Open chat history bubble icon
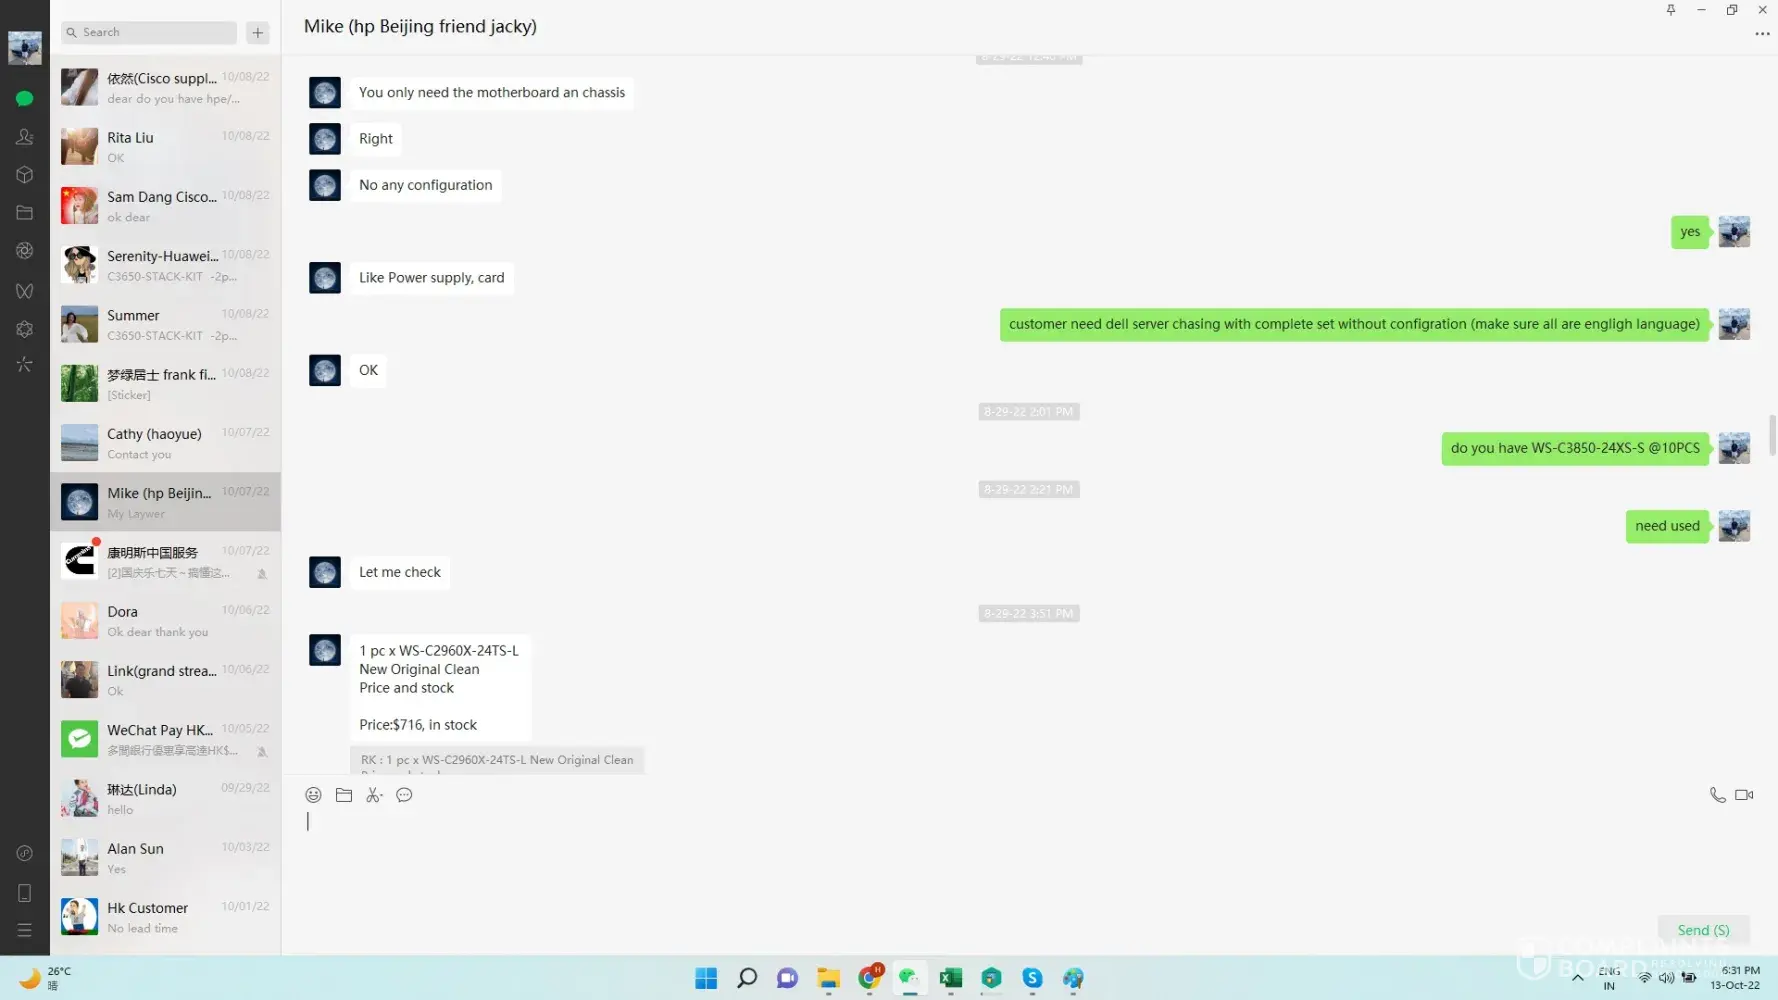The image size is (1778, 1000). 404,795
